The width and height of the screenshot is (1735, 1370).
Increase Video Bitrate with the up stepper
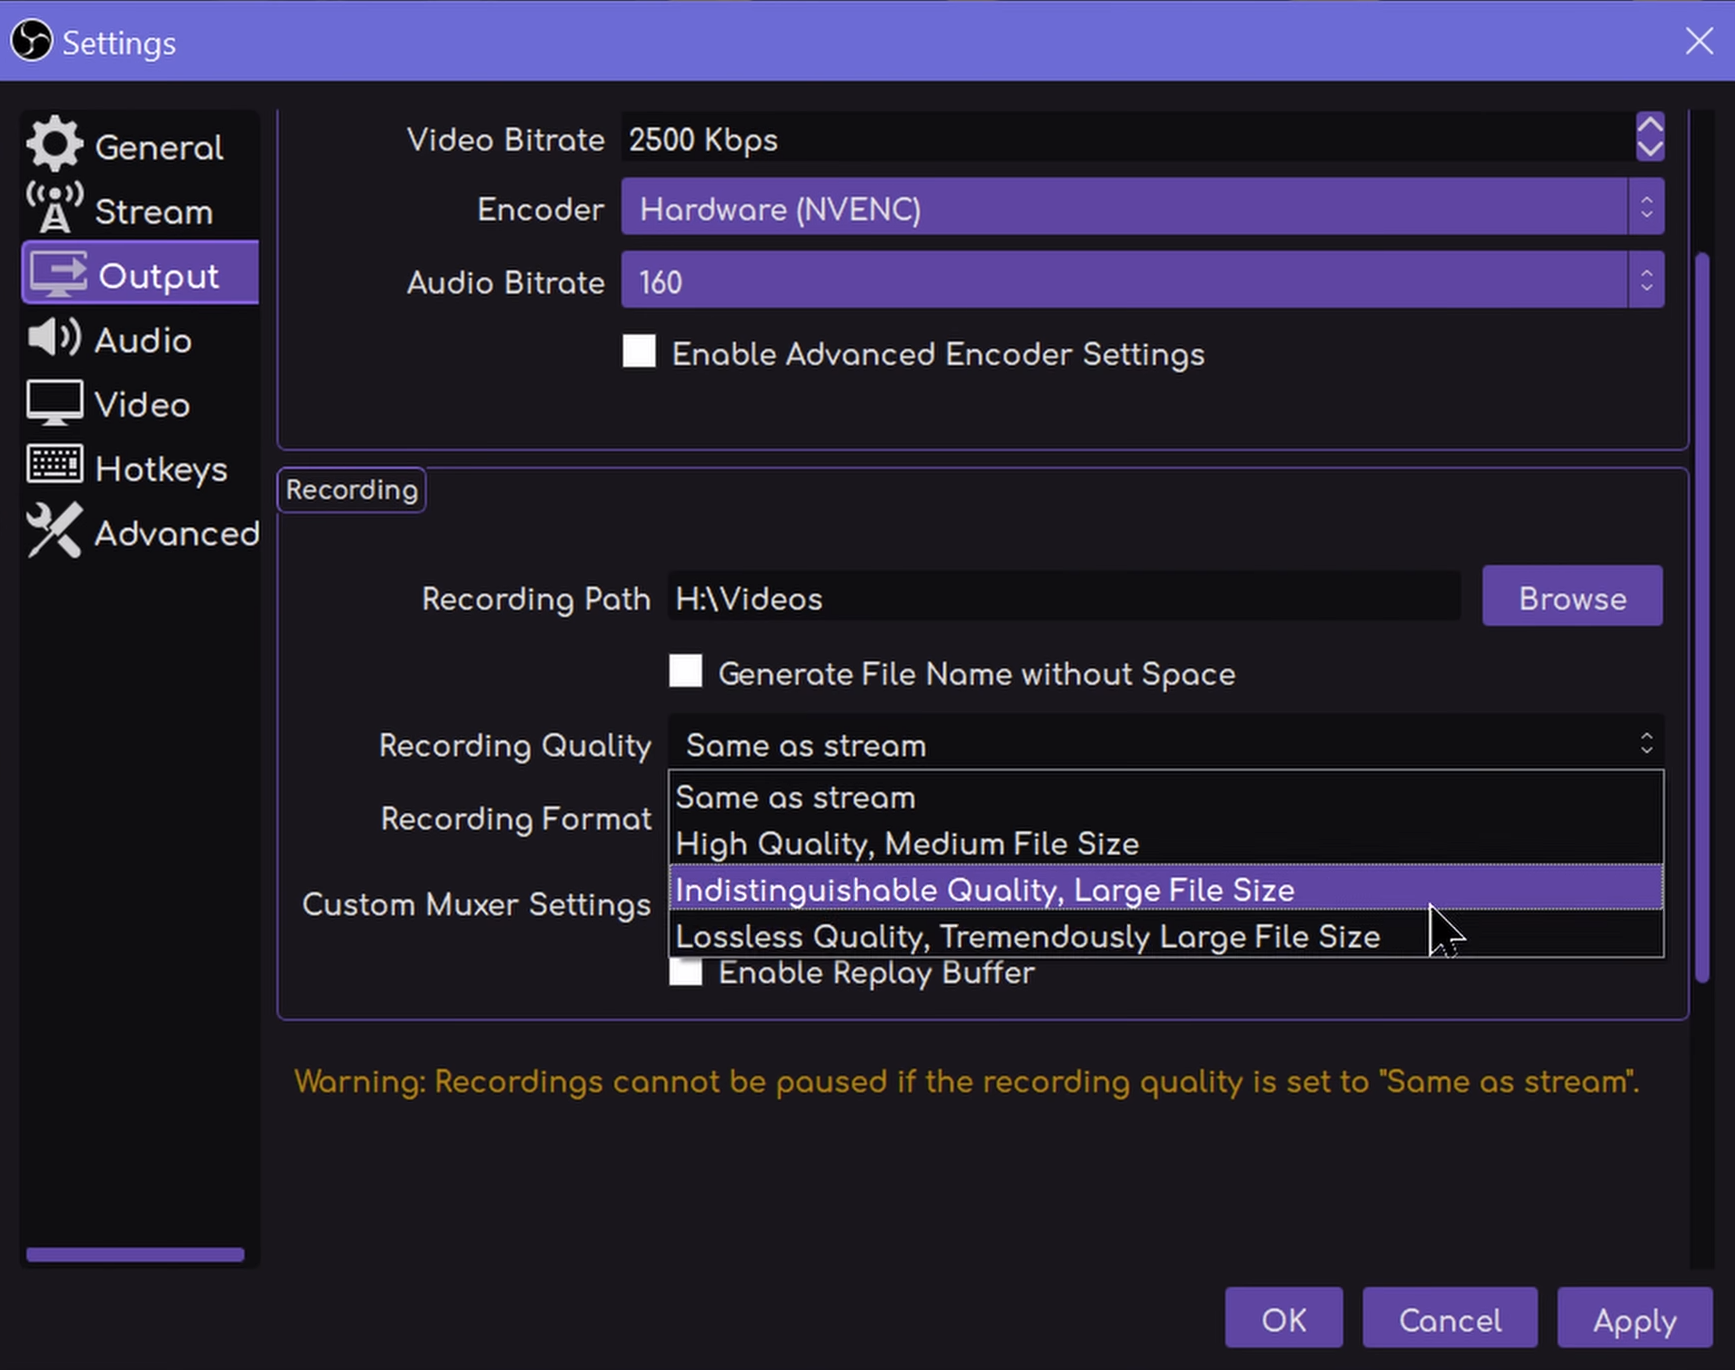(x=1650, y=126)
